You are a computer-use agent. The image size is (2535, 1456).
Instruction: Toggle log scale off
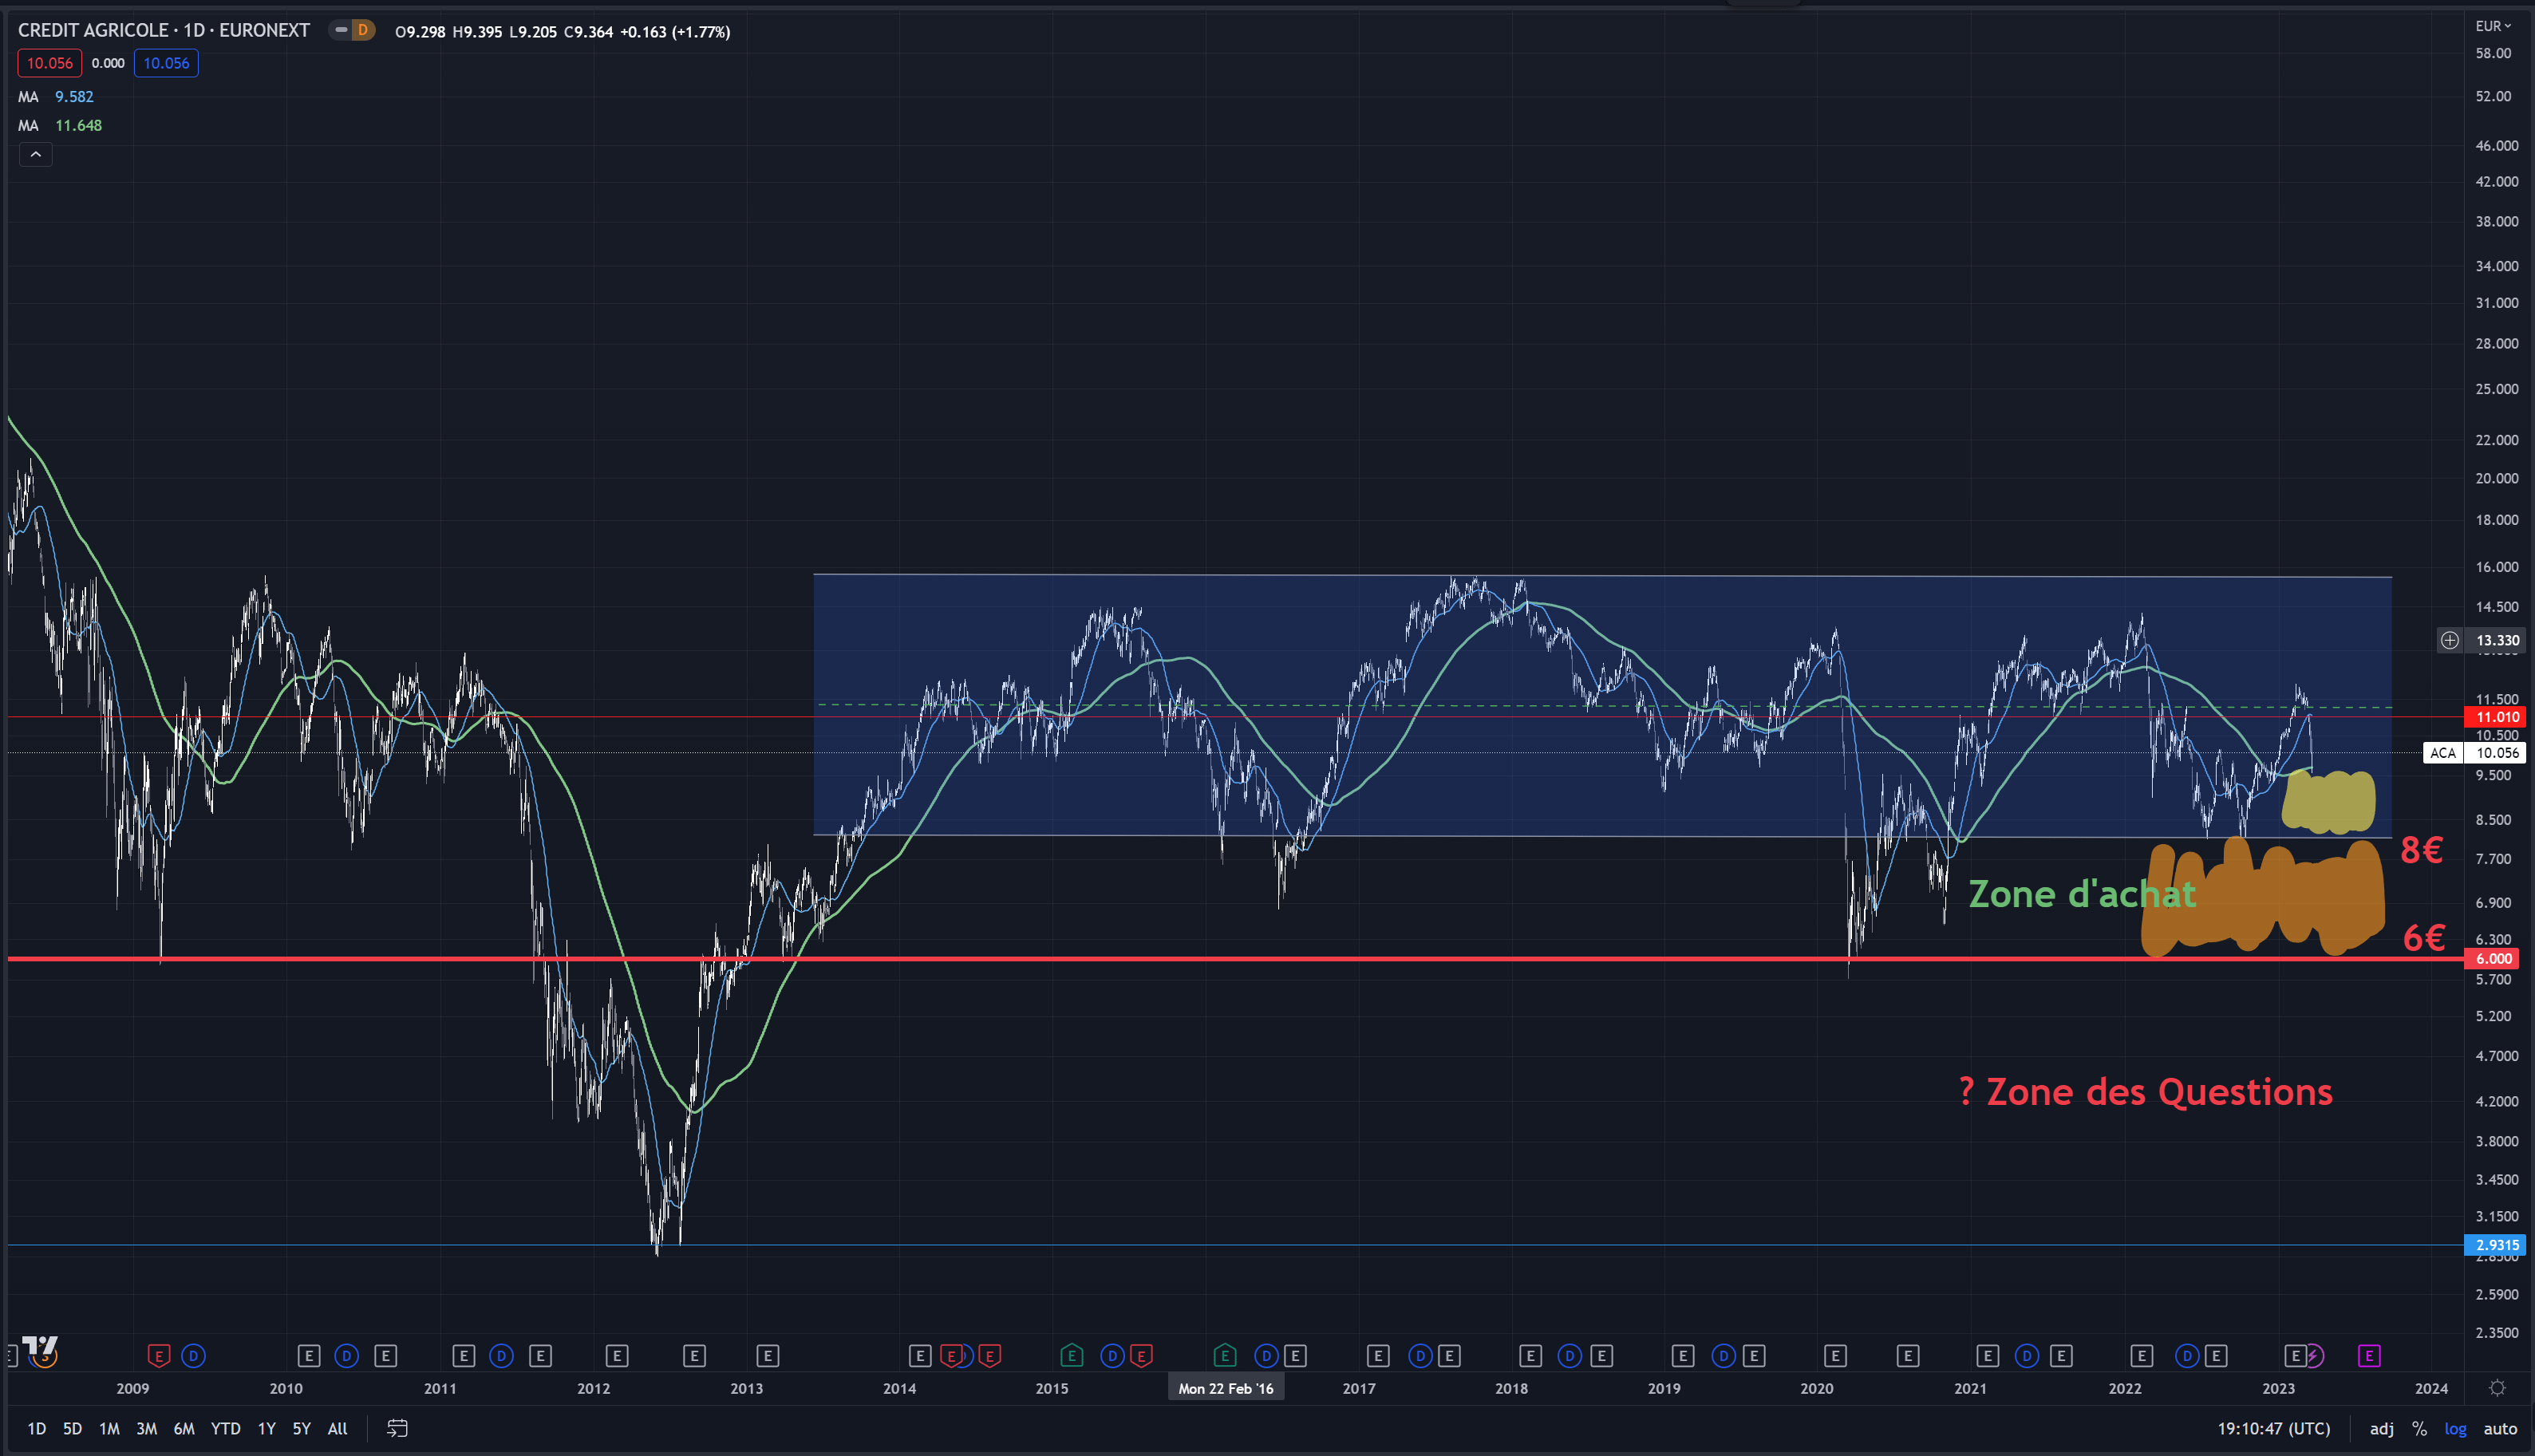point(2456,1428)
